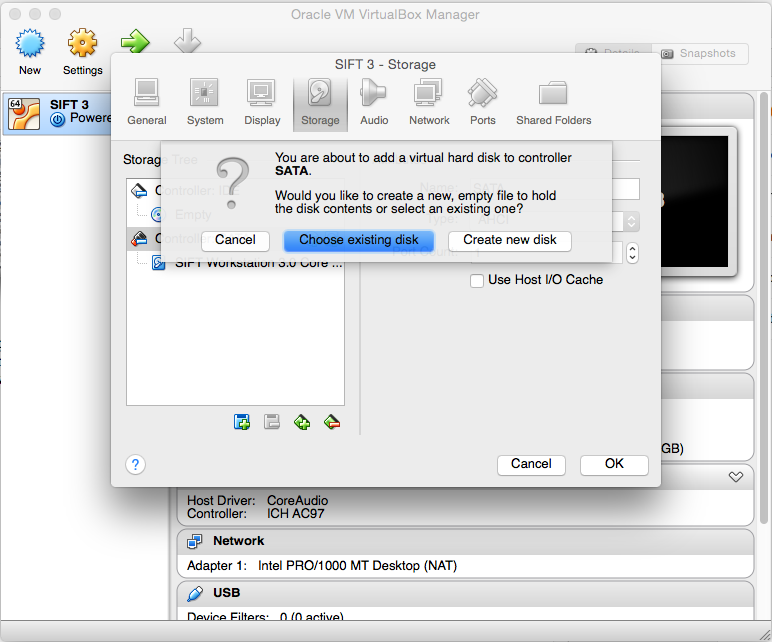
Task: Click the remove controller icon
Action: coord(332,422)
